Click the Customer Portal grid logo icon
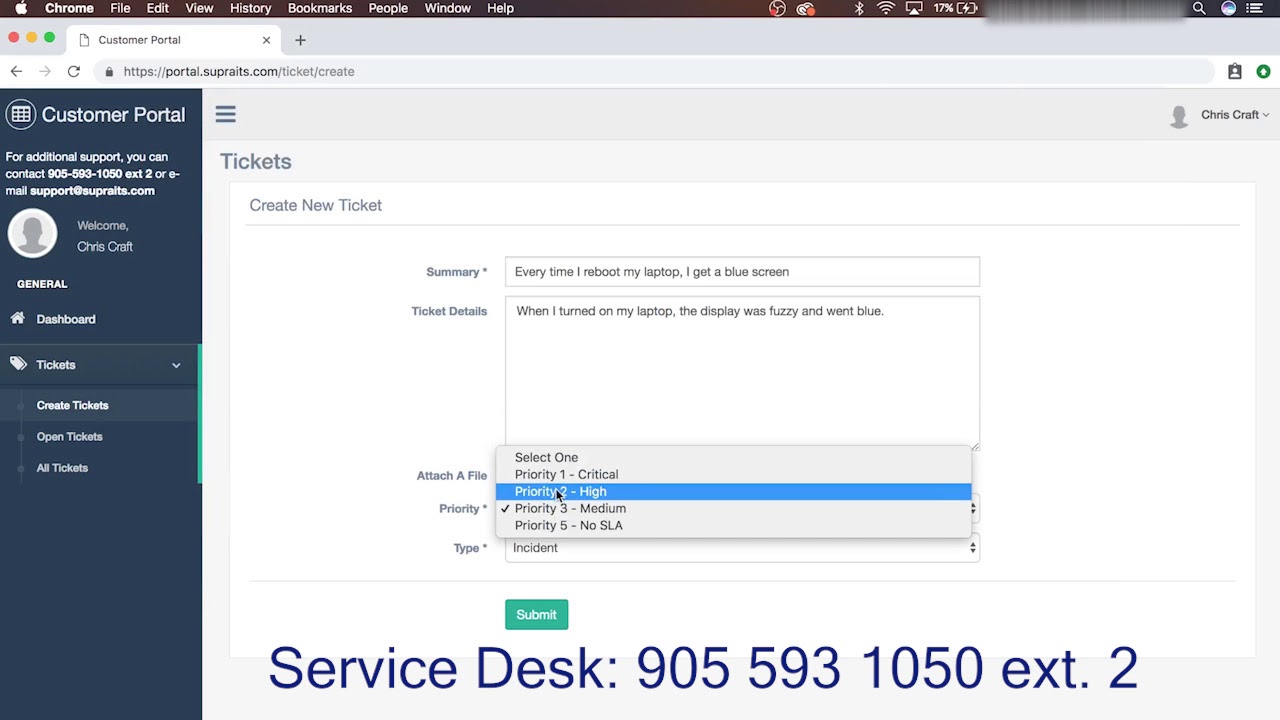The image size is (1280, 720). [x=20, y=114]
